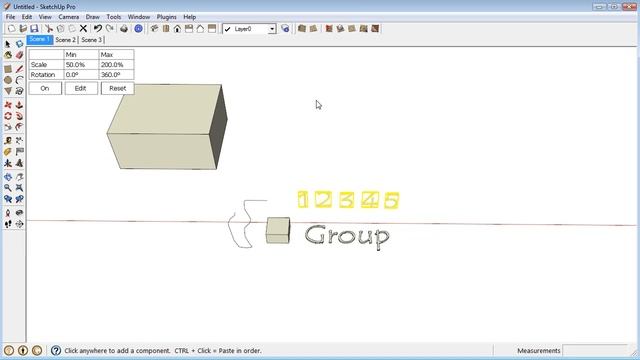This screenshot has width=640, height=360.
Task: Choose the Circle tool
Action: click(8, 80)
